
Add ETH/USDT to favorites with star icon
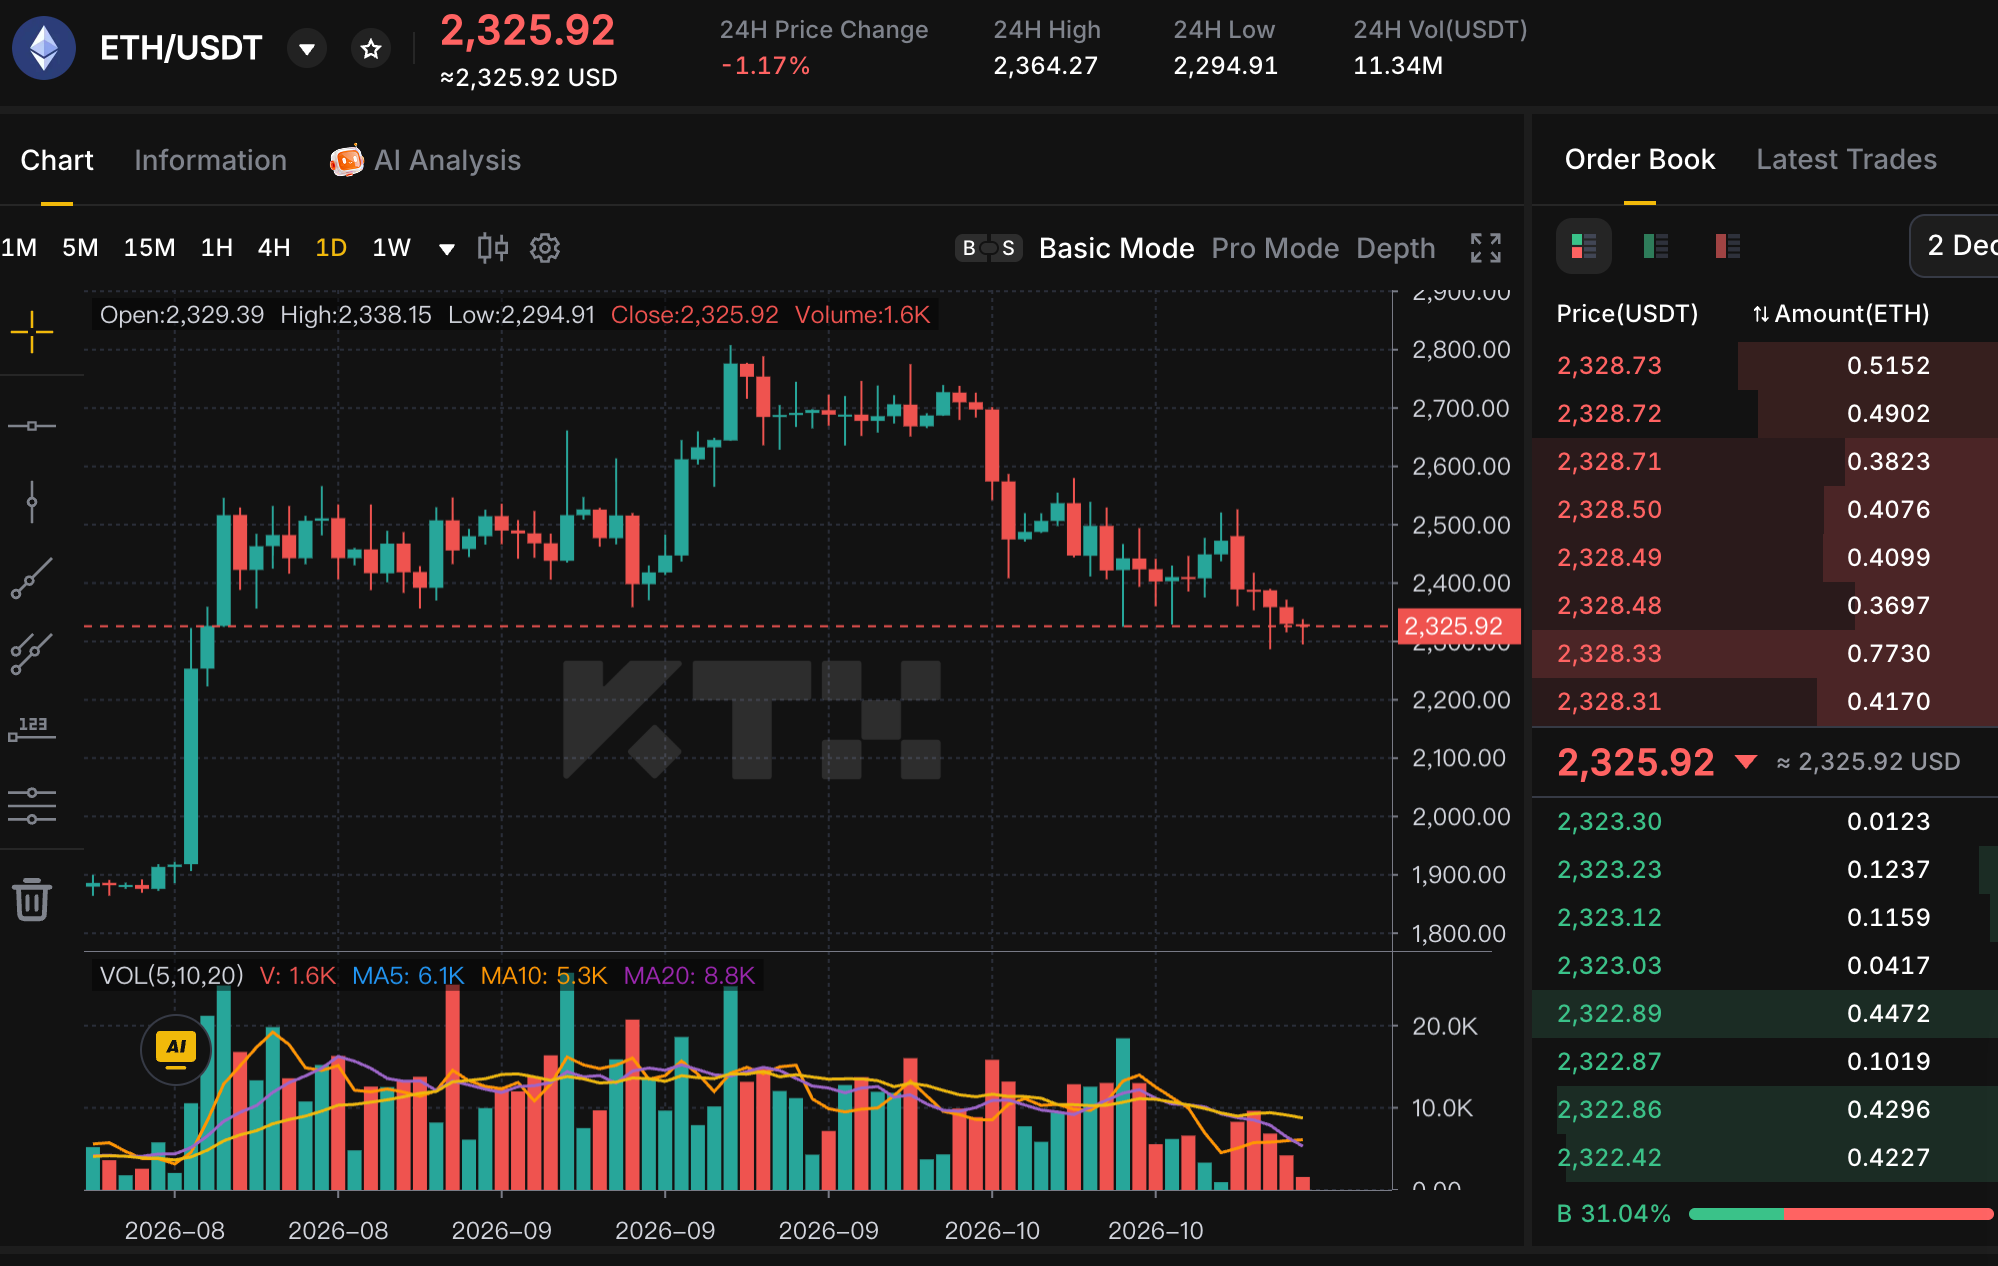[371, 48]
